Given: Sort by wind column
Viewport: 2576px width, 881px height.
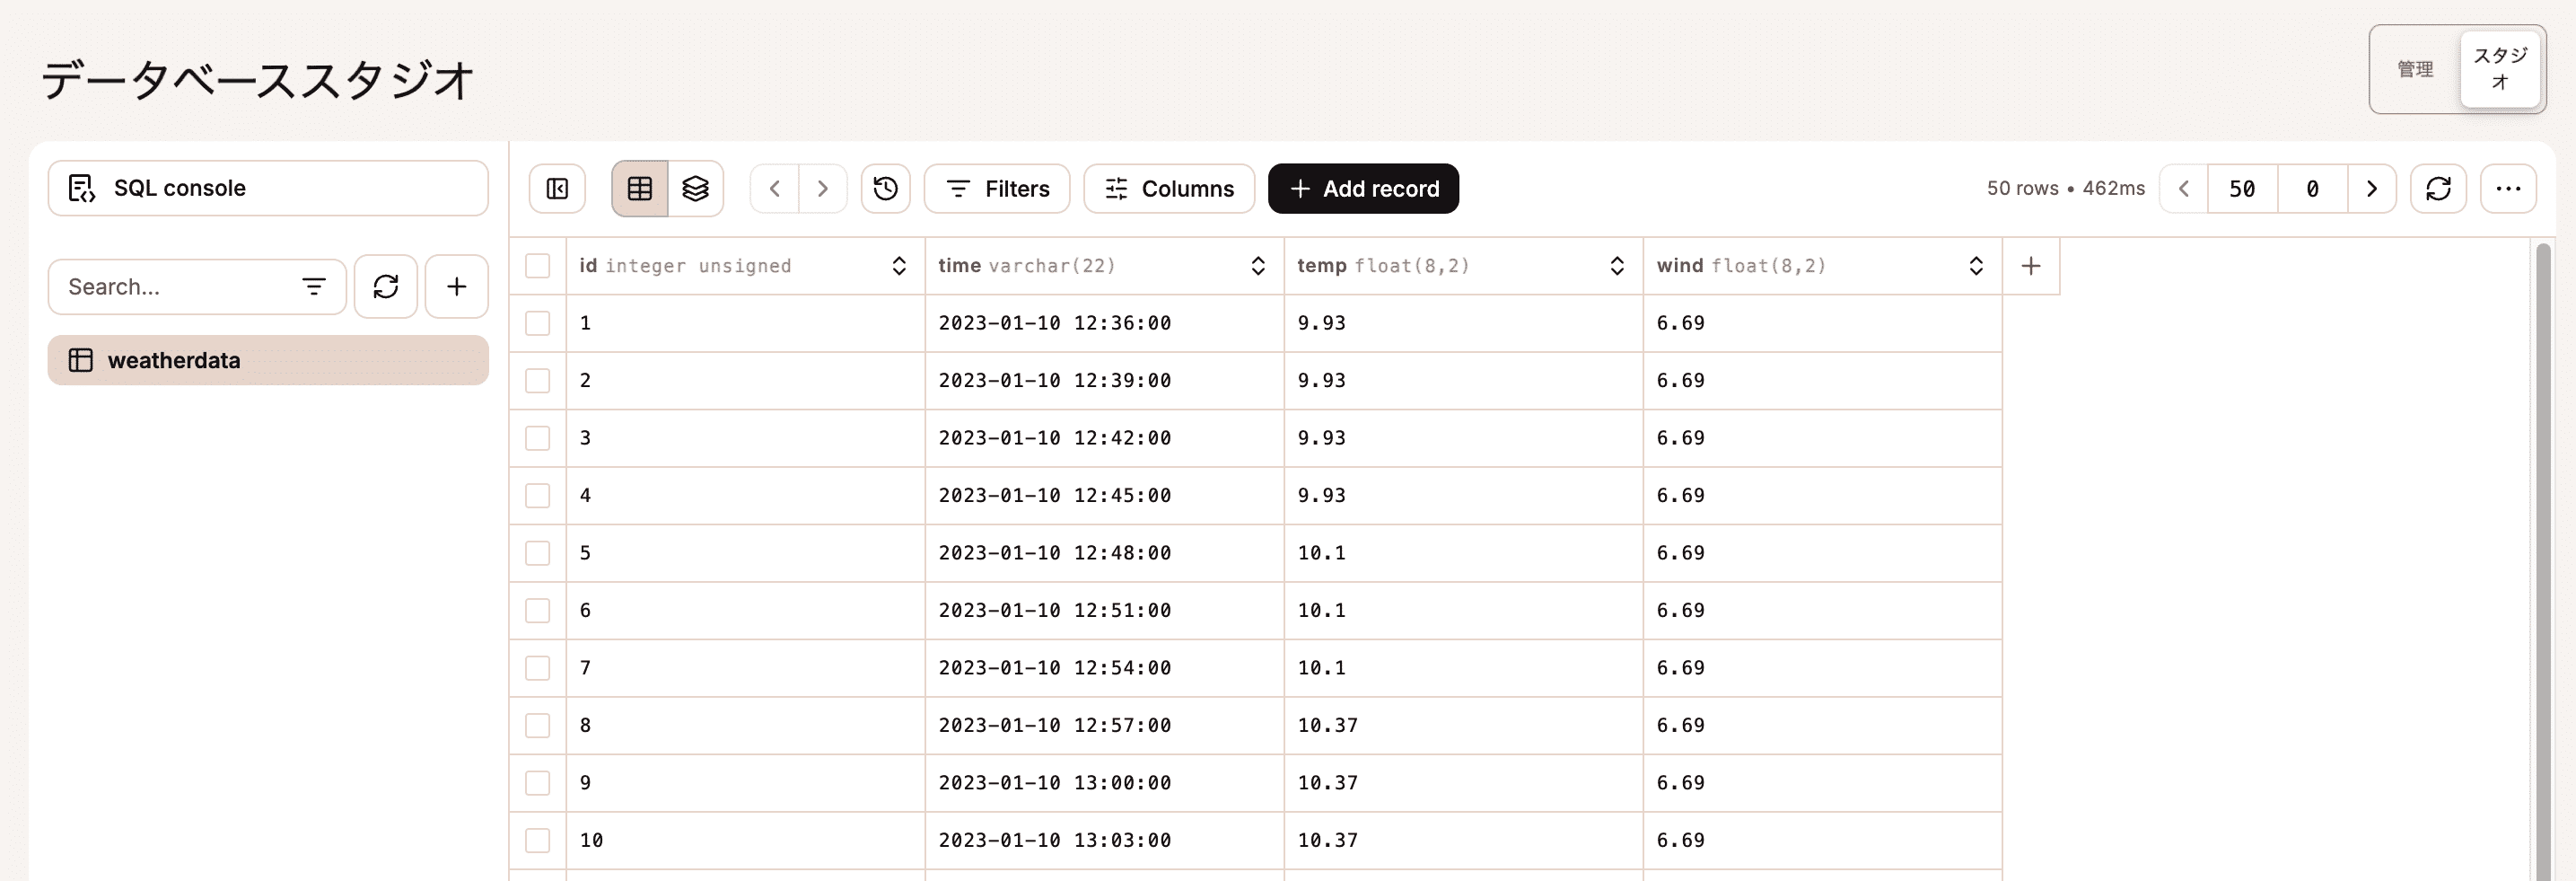Looking at the screenshot, I should 1976,266.
